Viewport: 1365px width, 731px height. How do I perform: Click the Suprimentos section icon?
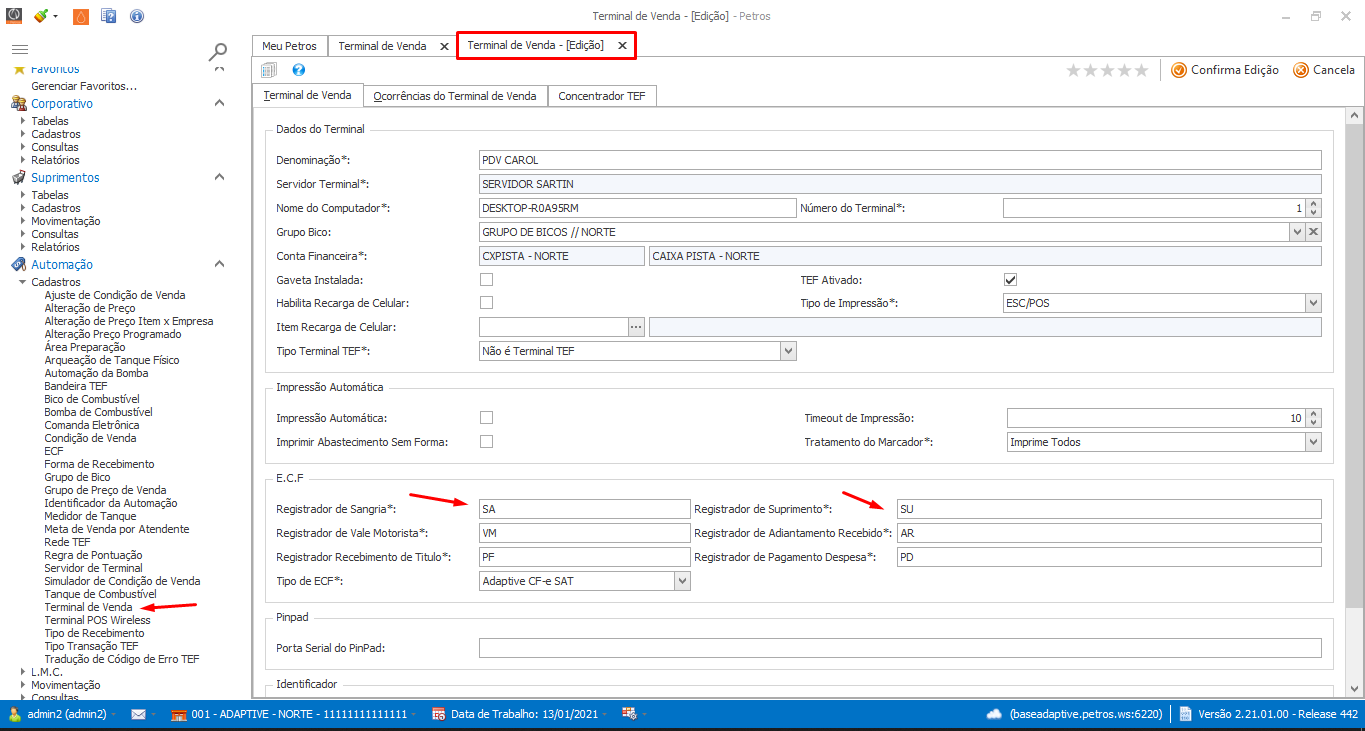pos(18,177)
